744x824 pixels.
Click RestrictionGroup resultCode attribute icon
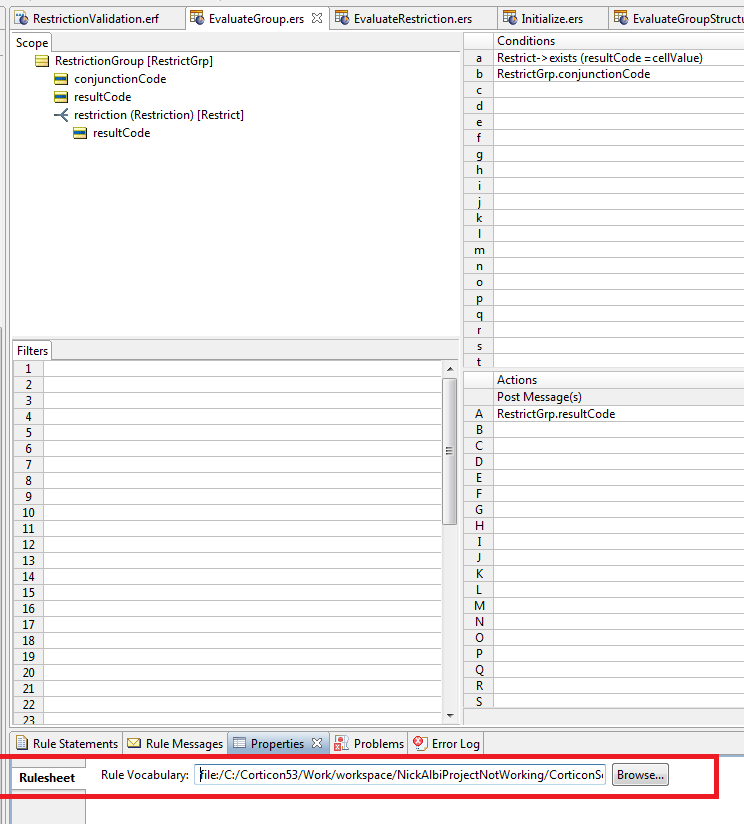click(x=61, y=97)
